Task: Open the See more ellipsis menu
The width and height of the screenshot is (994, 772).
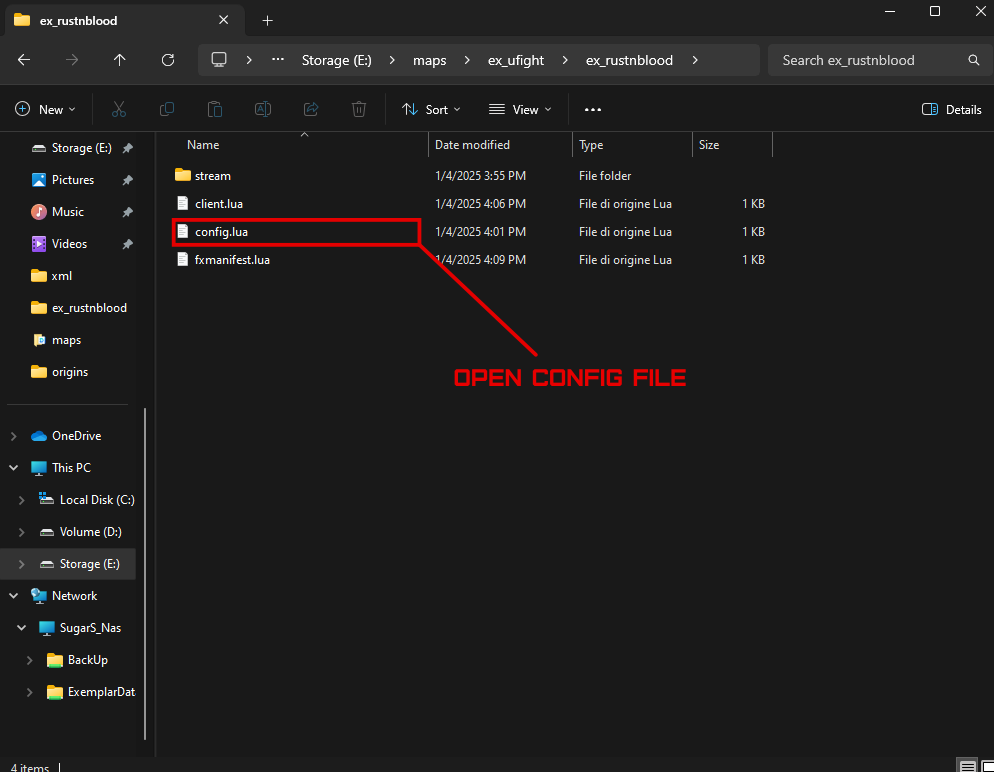Action: [x=593, y=110]
